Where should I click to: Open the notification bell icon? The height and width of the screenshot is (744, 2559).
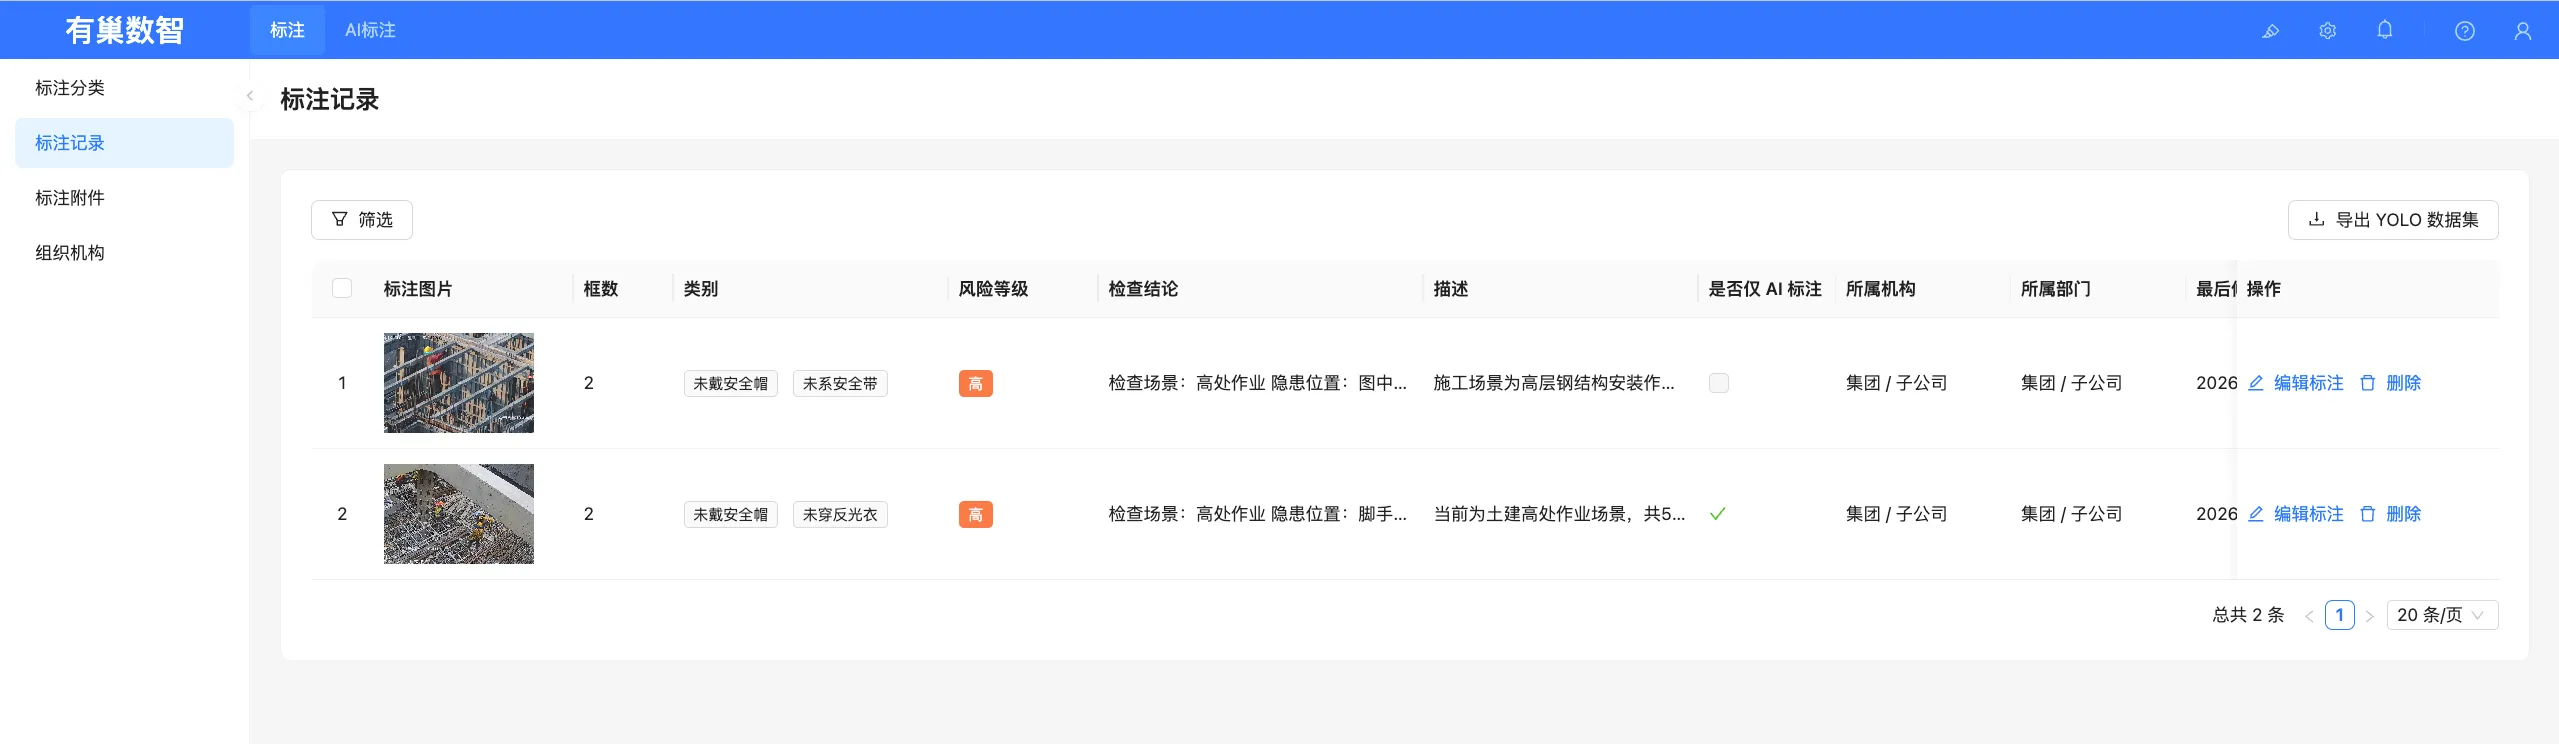pyautogui.click(x=2385, y=30)
